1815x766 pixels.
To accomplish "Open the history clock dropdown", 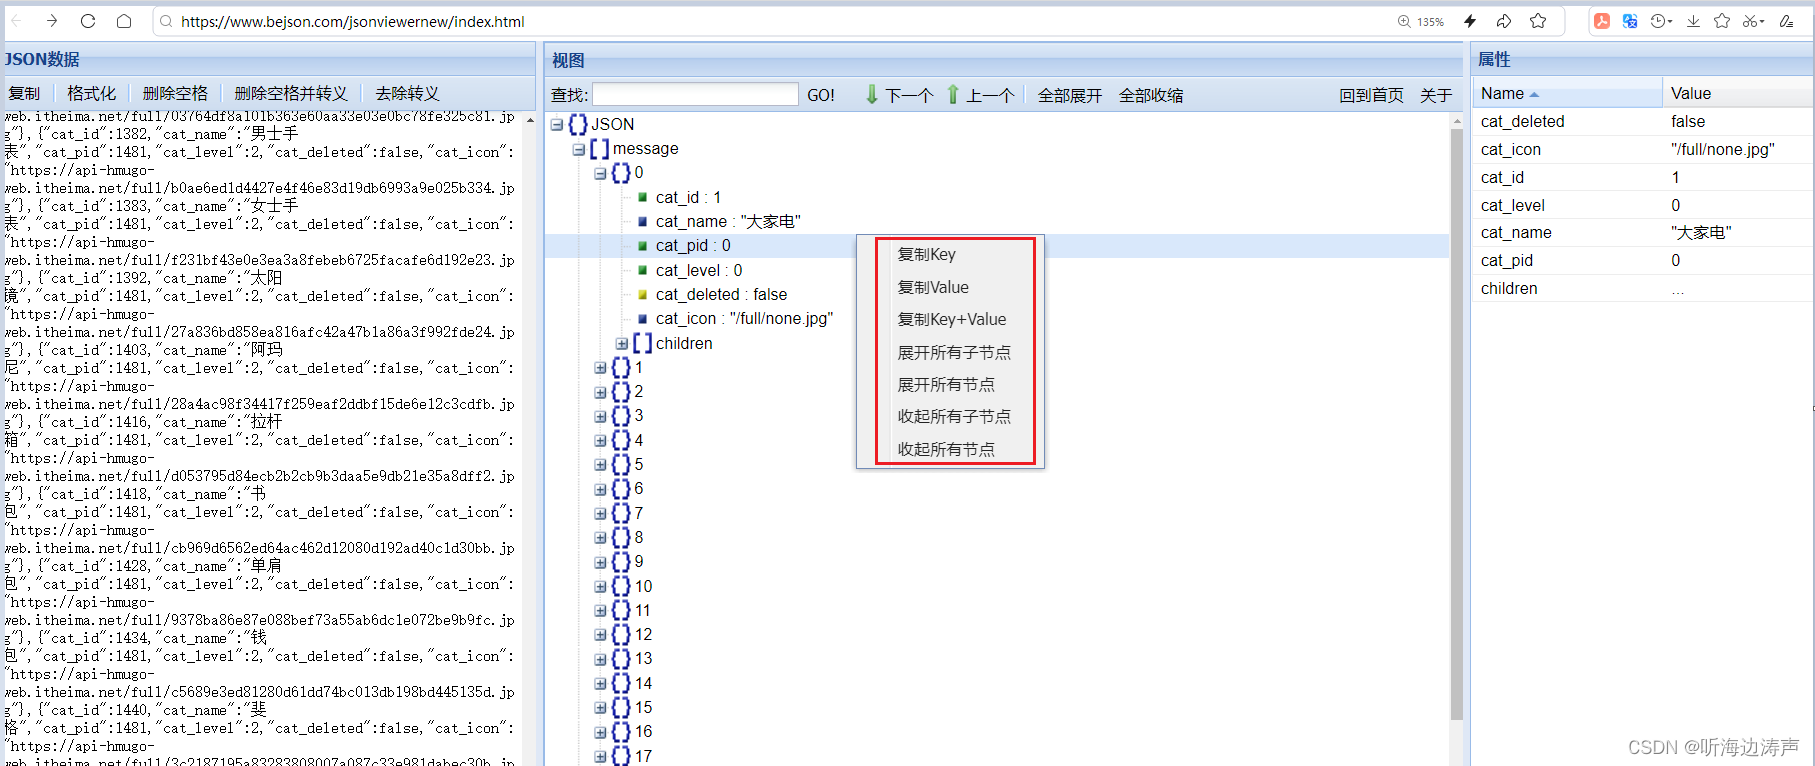I will [1661, 21].
